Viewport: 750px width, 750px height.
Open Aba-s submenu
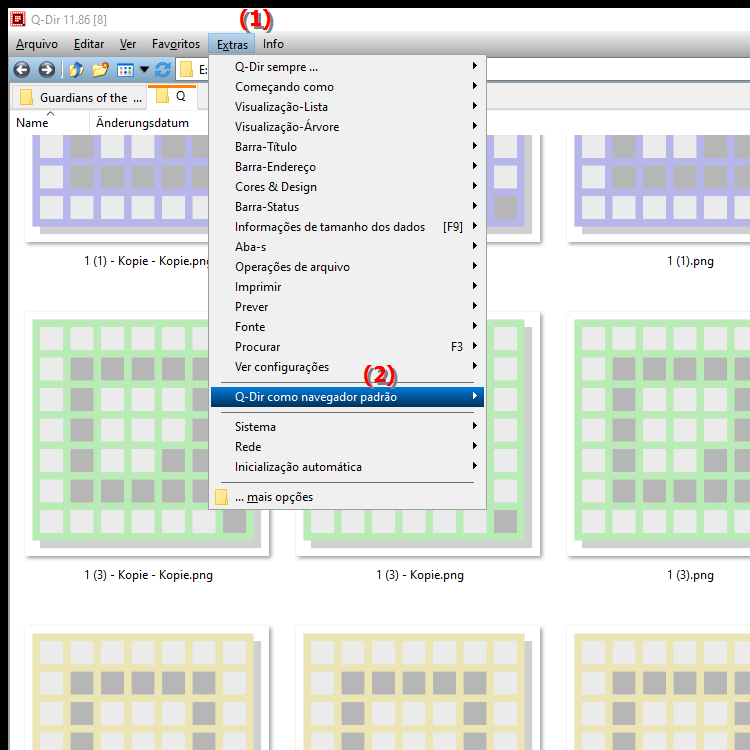(x=347, y=247)
